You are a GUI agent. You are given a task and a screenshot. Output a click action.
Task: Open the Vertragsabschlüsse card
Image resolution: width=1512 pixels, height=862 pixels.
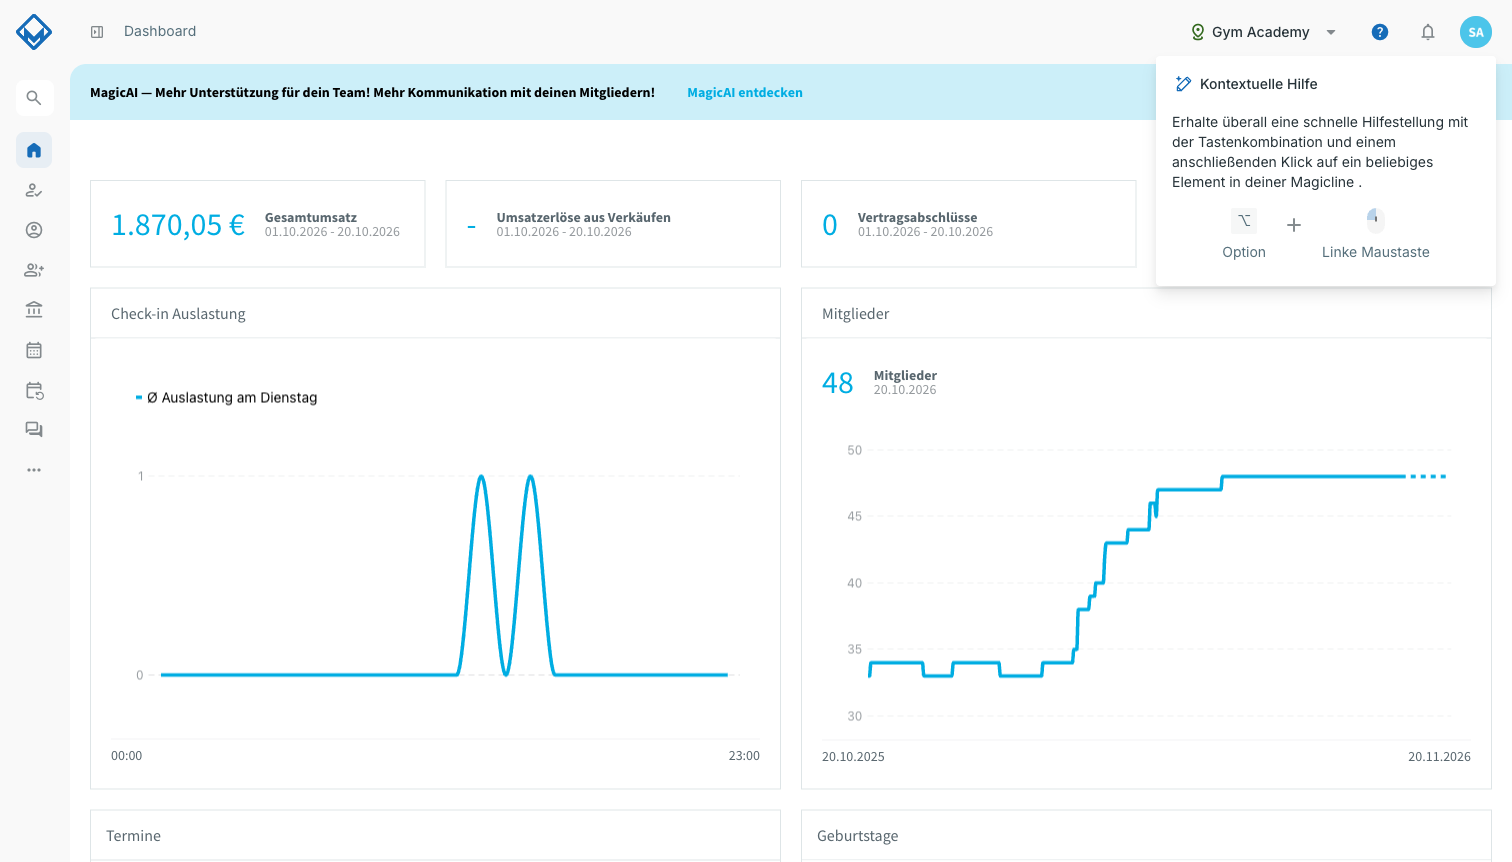coord(968,224)
